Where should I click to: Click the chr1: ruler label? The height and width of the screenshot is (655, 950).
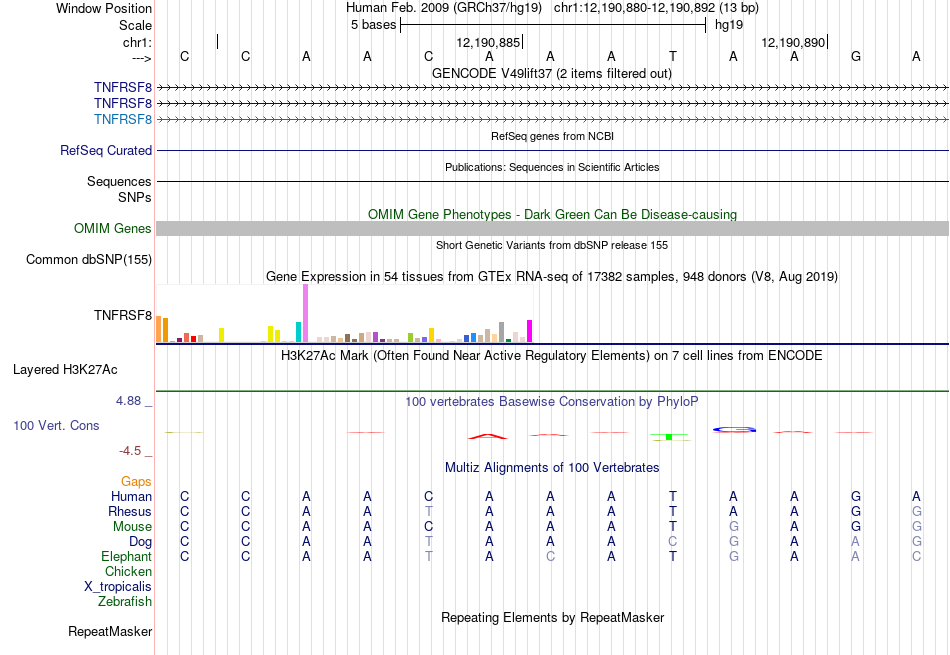point(137,42)
